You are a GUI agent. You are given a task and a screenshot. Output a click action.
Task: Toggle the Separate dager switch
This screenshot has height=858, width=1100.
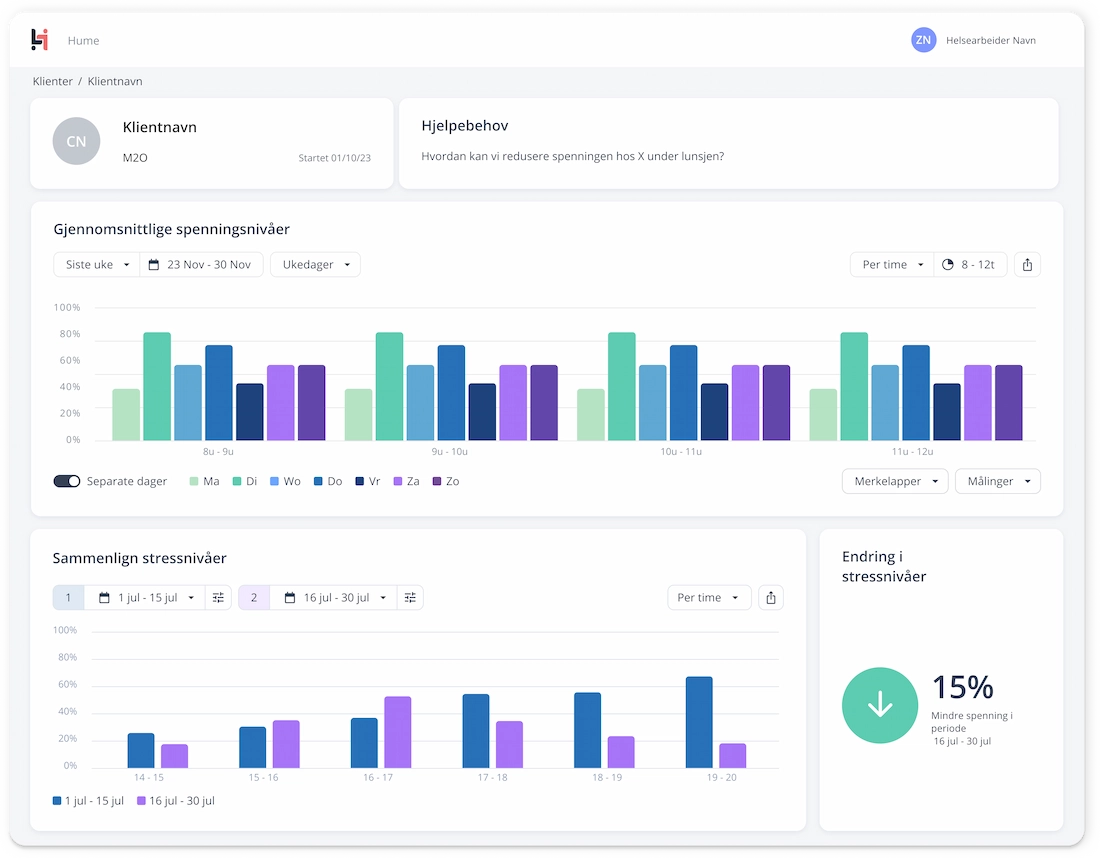coord(66,481)
